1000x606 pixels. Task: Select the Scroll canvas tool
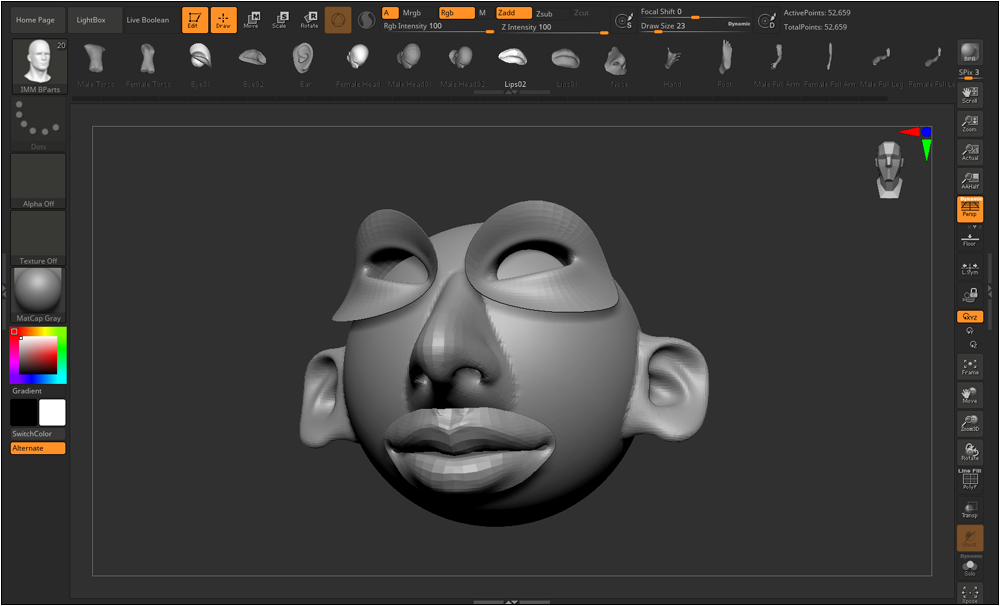pos(969,95)
